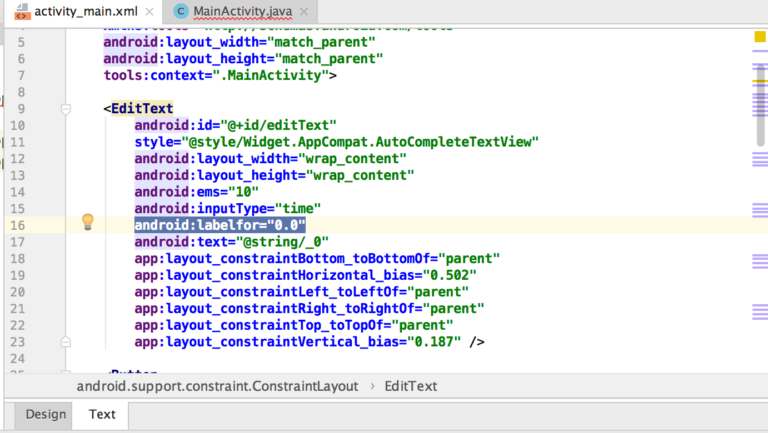Click the MainActivity.java class icon
The width and height of the screenshot is (768, 433).
[x=181, y=11]
